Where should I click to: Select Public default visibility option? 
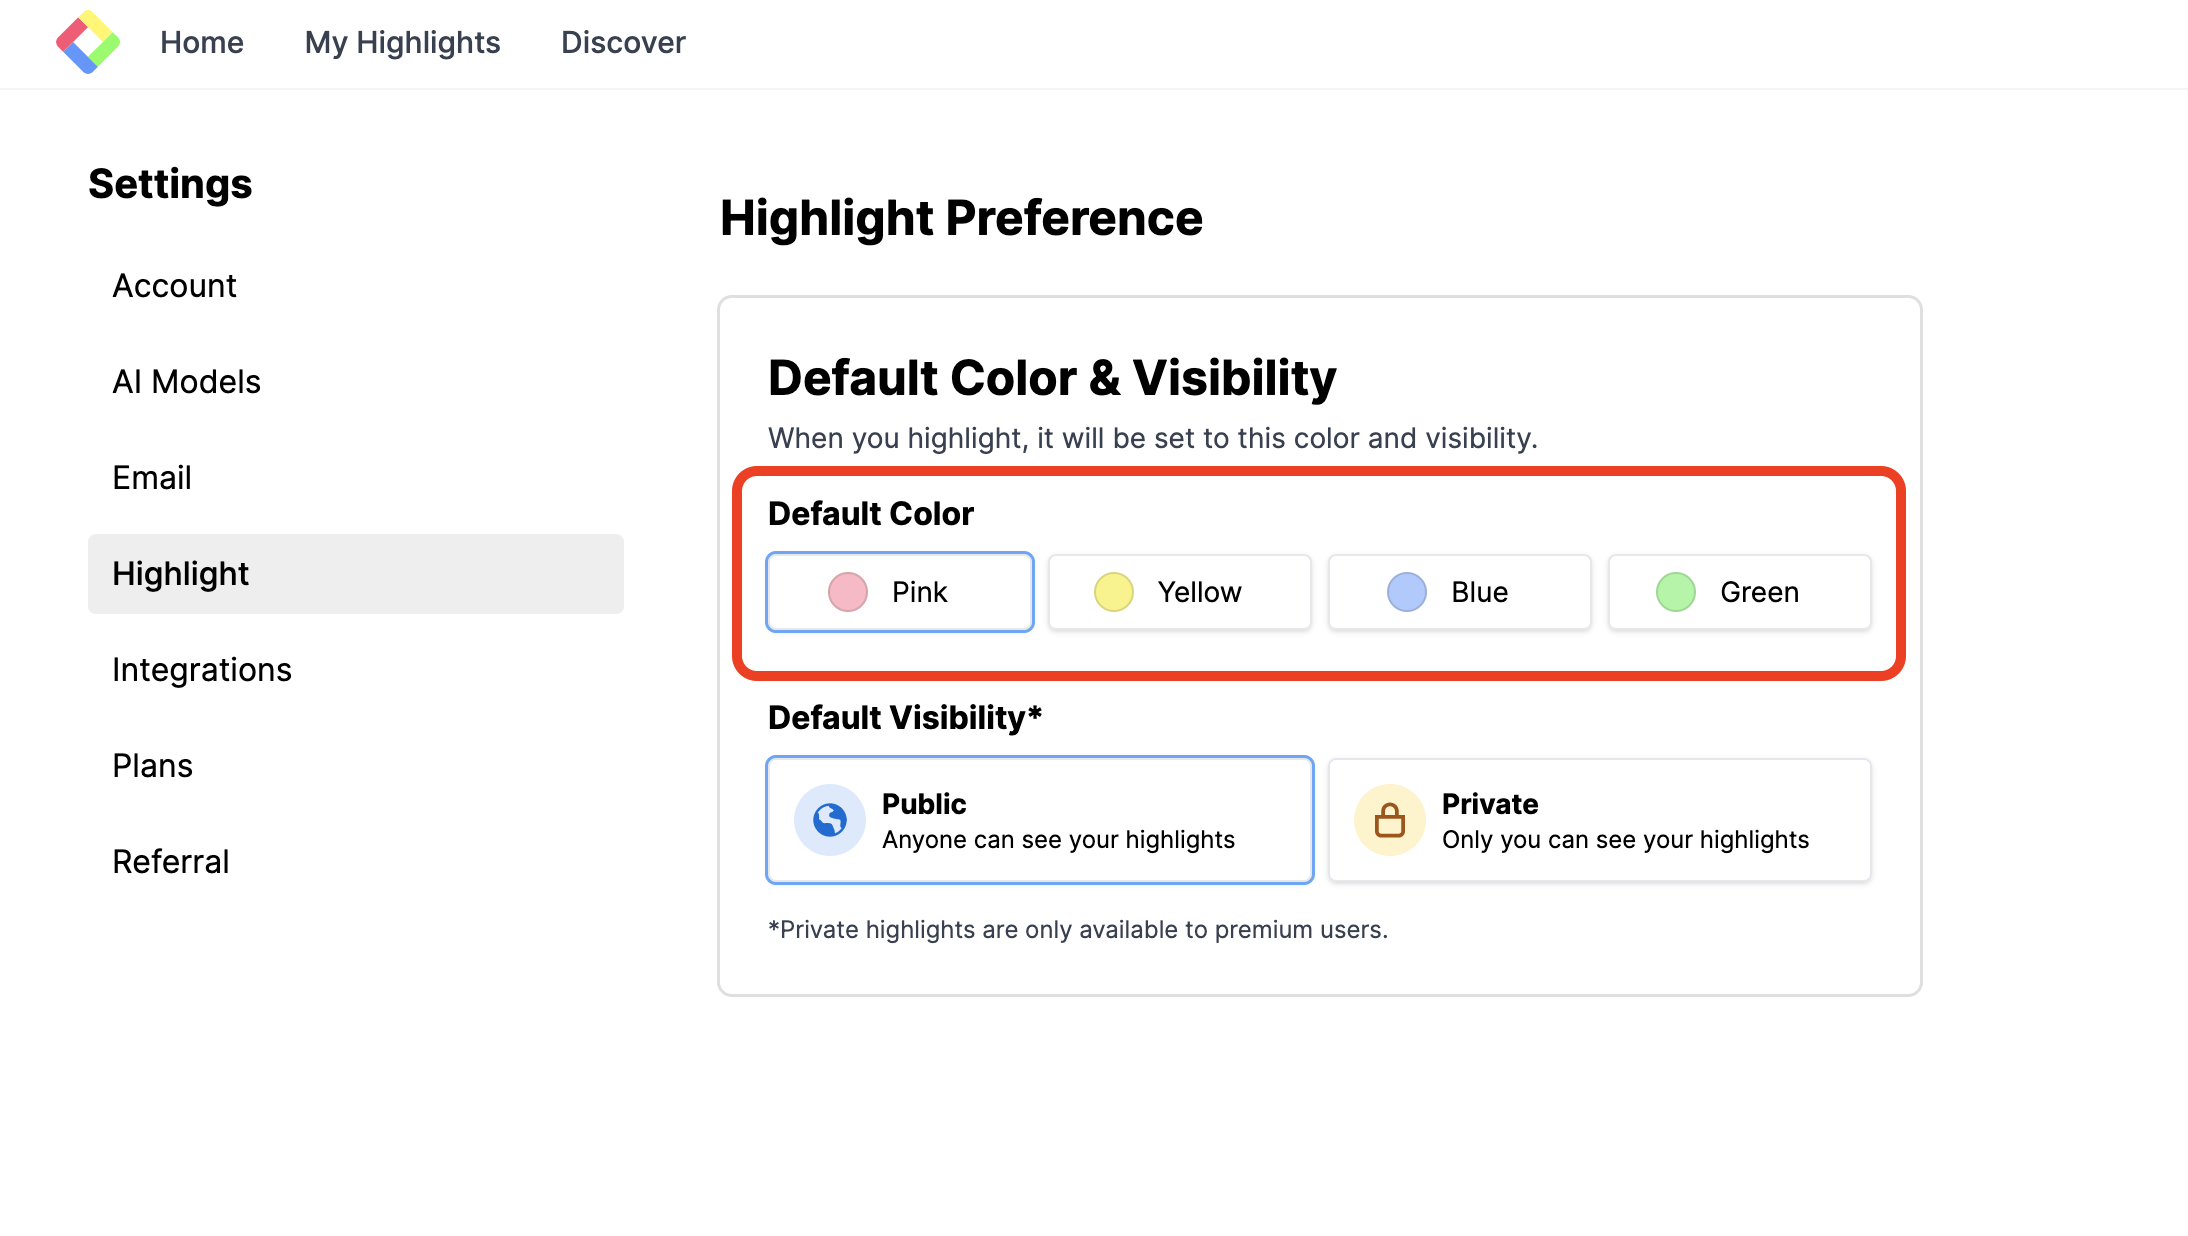point(1039,820)
